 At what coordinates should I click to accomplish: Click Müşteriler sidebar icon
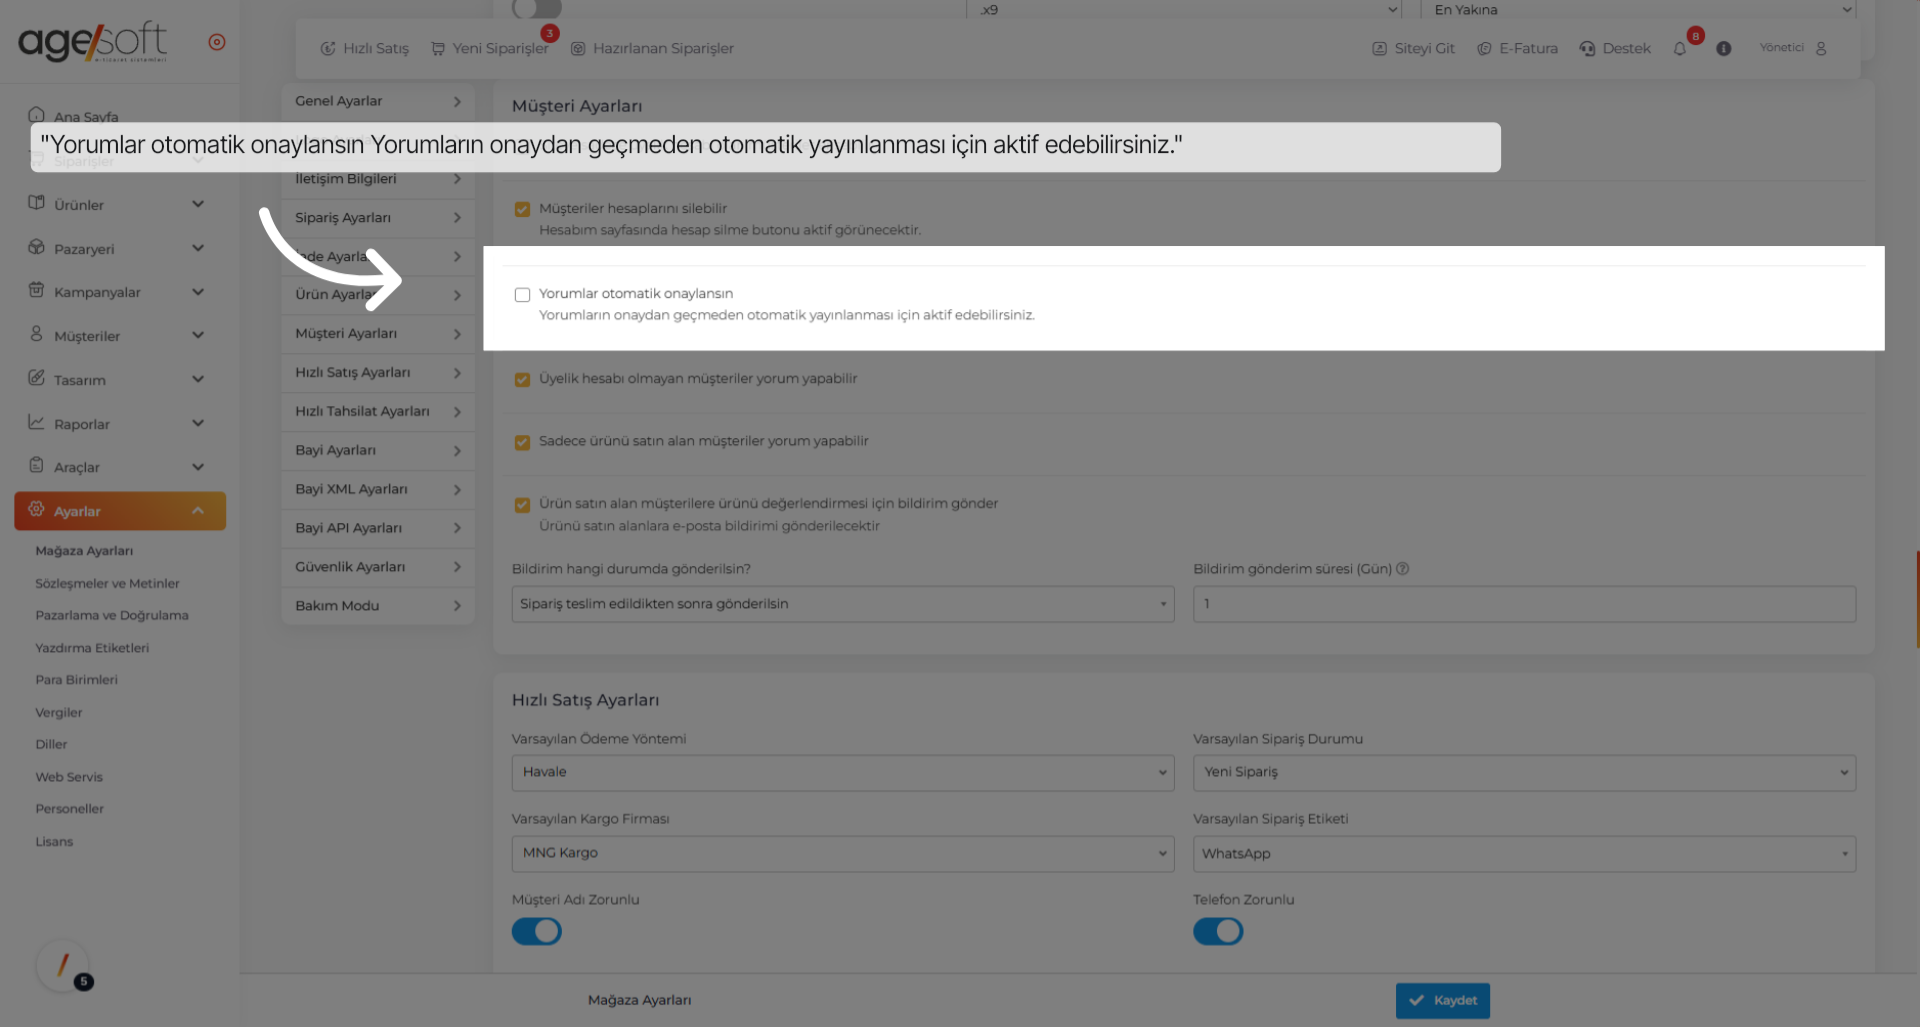(37, 334)
